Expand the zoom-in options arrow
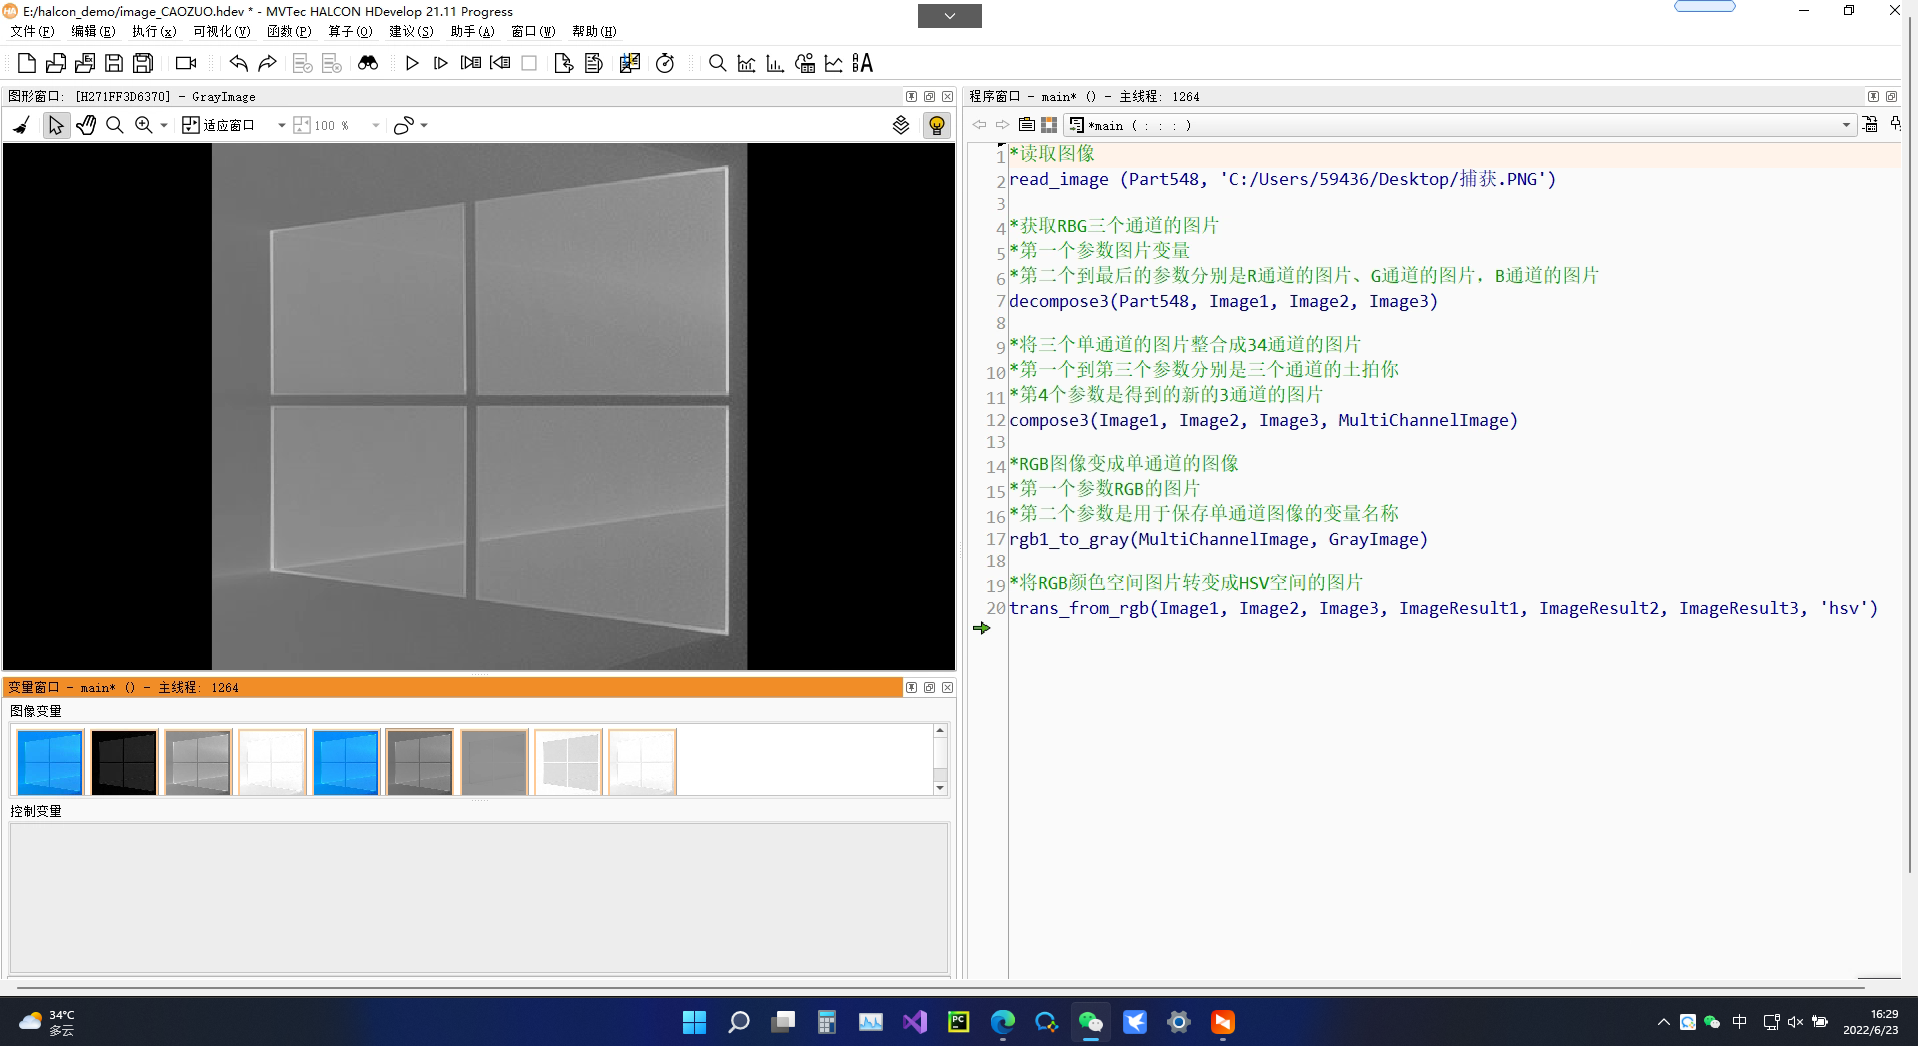1918x1046 pixels. click(164, 126)
